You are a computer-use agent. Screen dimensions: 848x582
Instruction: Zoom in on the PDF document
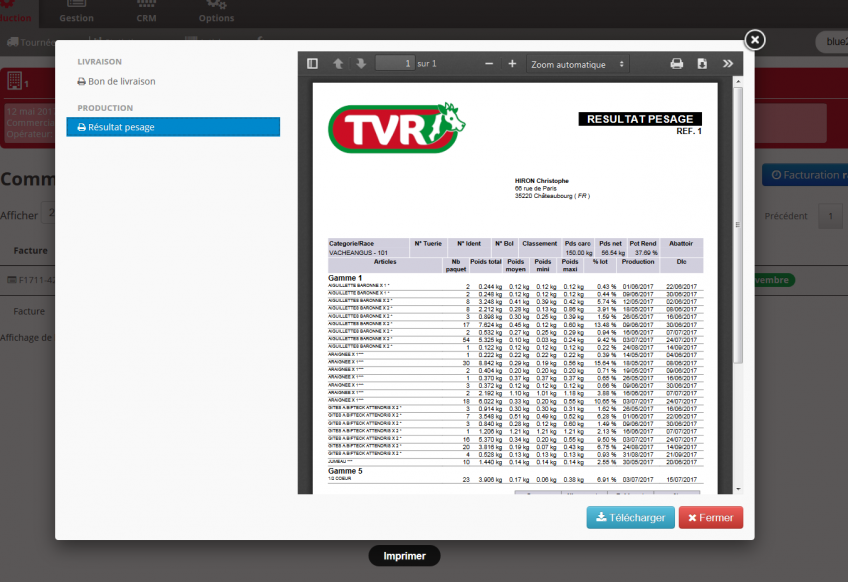[512, 64]
